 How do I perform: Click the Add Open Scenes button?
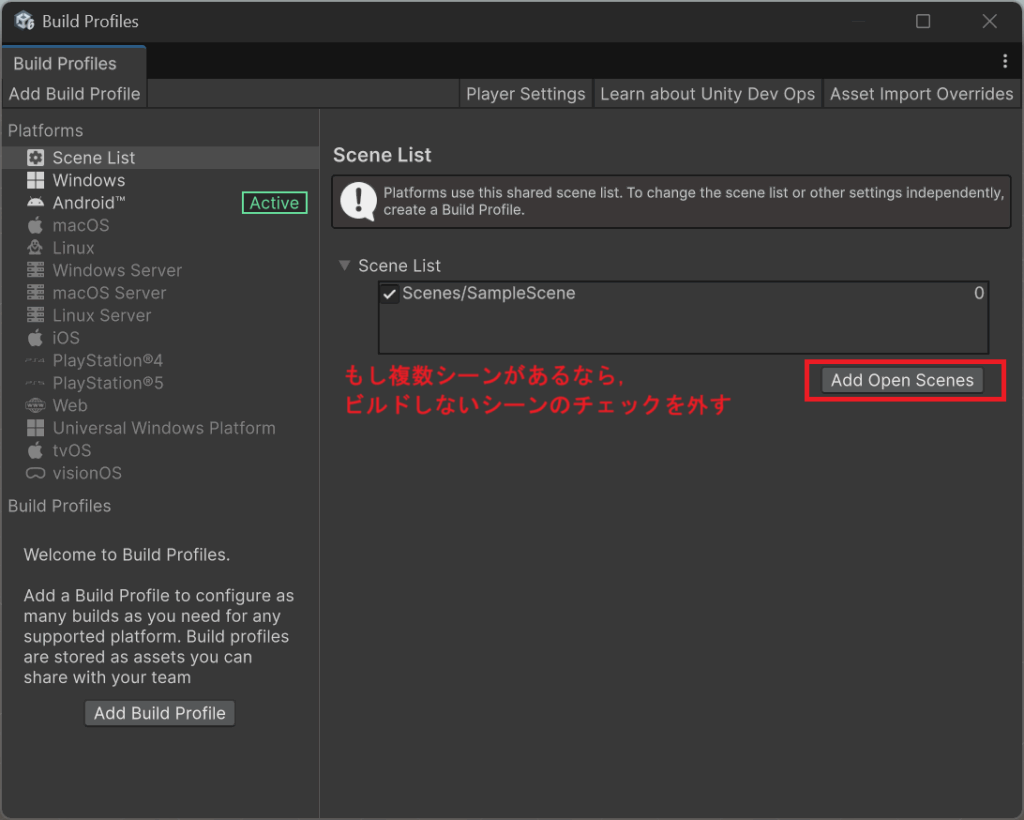[902, 380]
